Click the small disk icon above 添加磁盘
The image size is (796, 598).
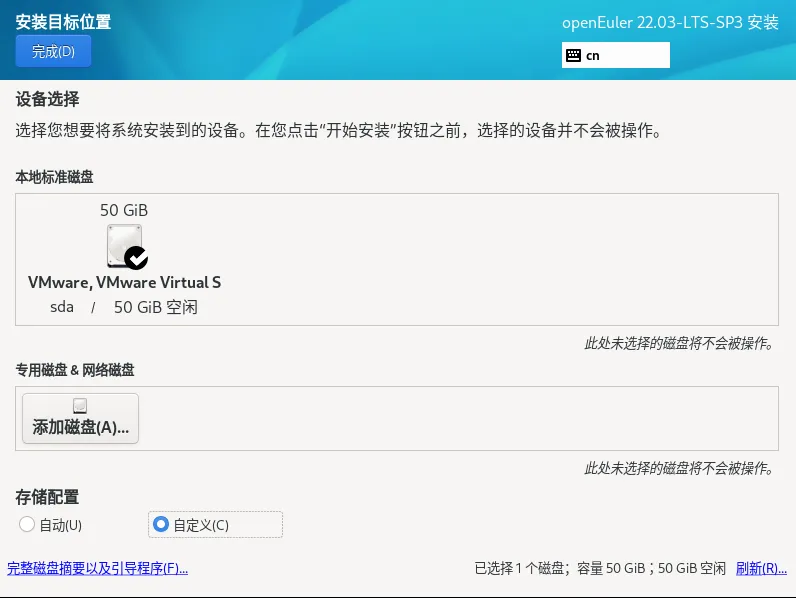pos(80,406)
